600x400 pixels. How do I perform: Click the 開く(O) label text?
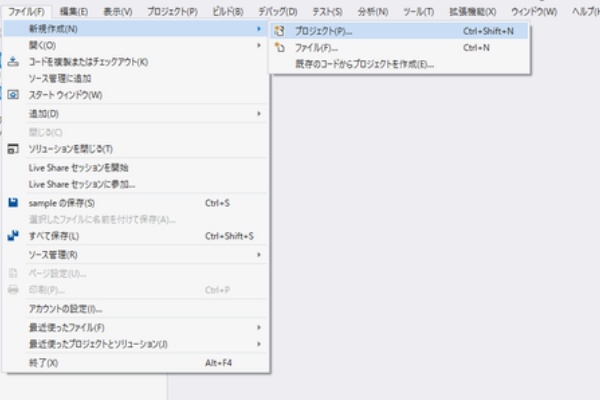tap(42, 45)
